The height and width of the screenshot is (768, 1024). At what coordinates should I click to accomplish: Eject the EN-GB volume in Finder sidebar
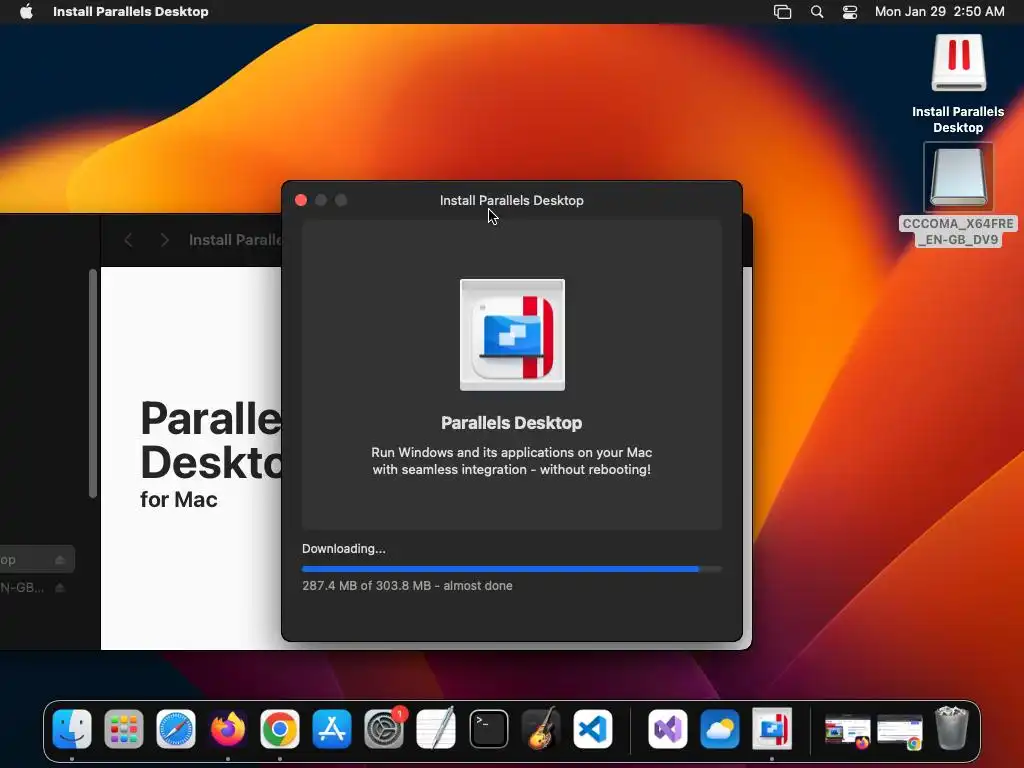[60, 588]
